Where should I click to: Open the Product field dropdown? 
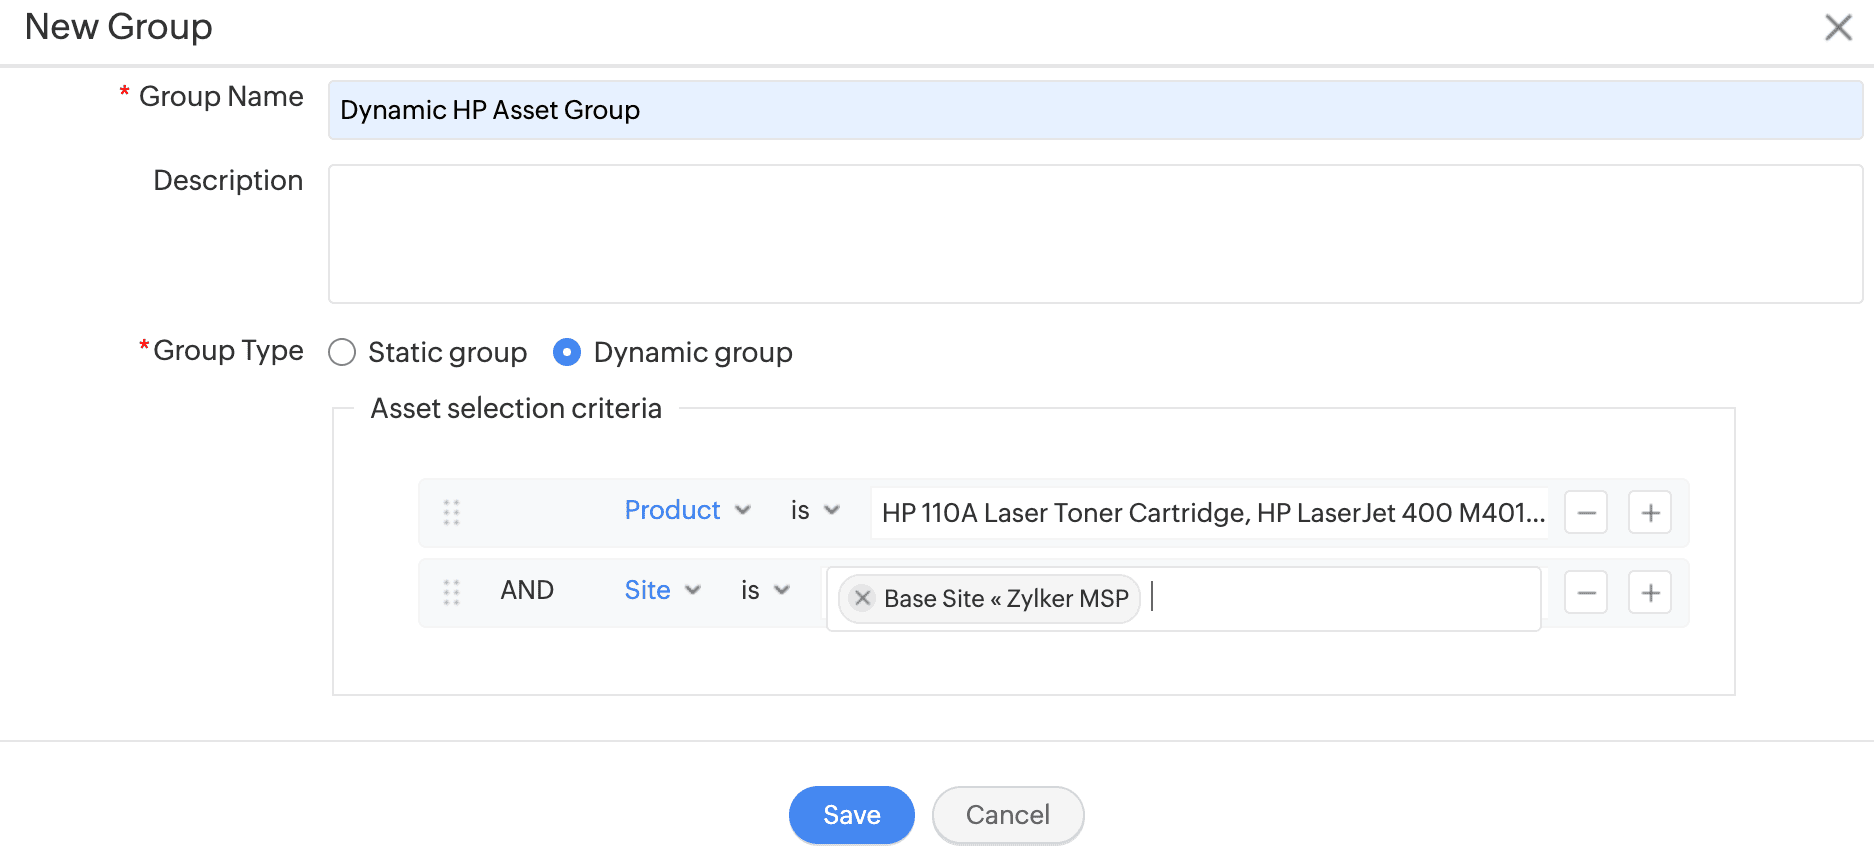(687, 511)
